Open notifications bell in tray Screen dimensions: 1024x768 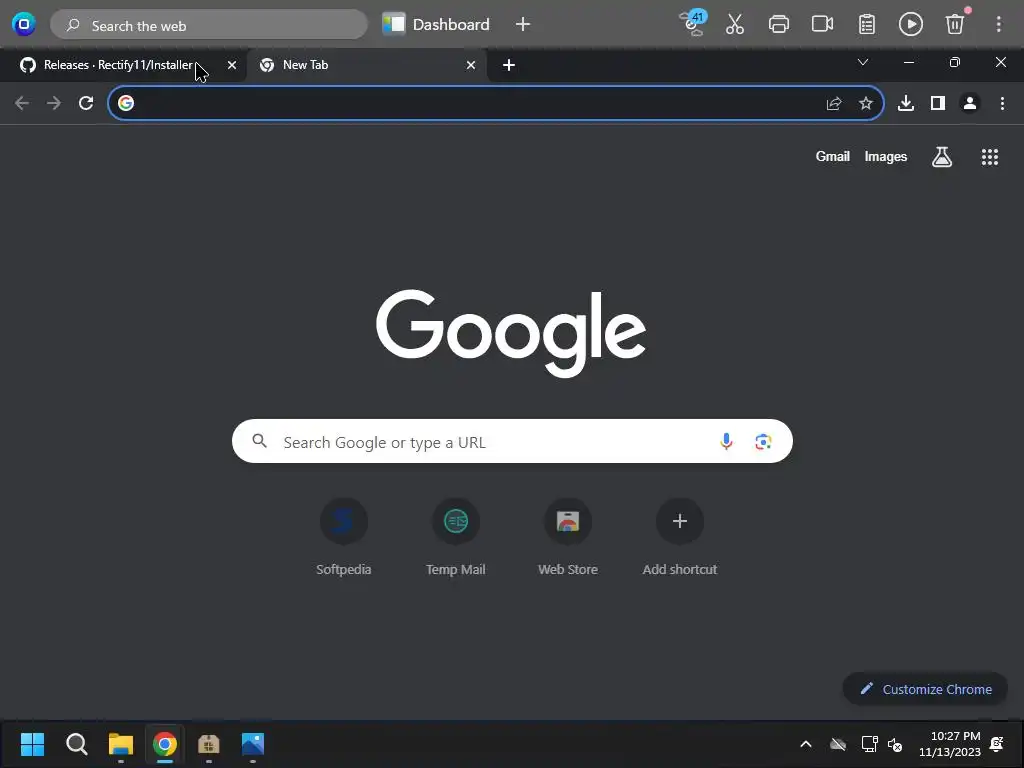997,744
